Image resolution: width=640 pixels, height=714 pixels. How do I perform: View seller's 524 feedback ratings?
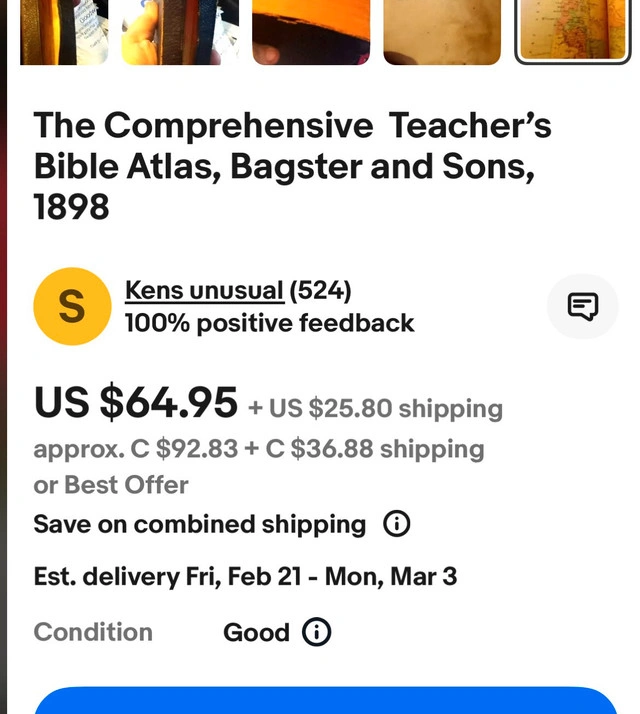coord(320,291)
